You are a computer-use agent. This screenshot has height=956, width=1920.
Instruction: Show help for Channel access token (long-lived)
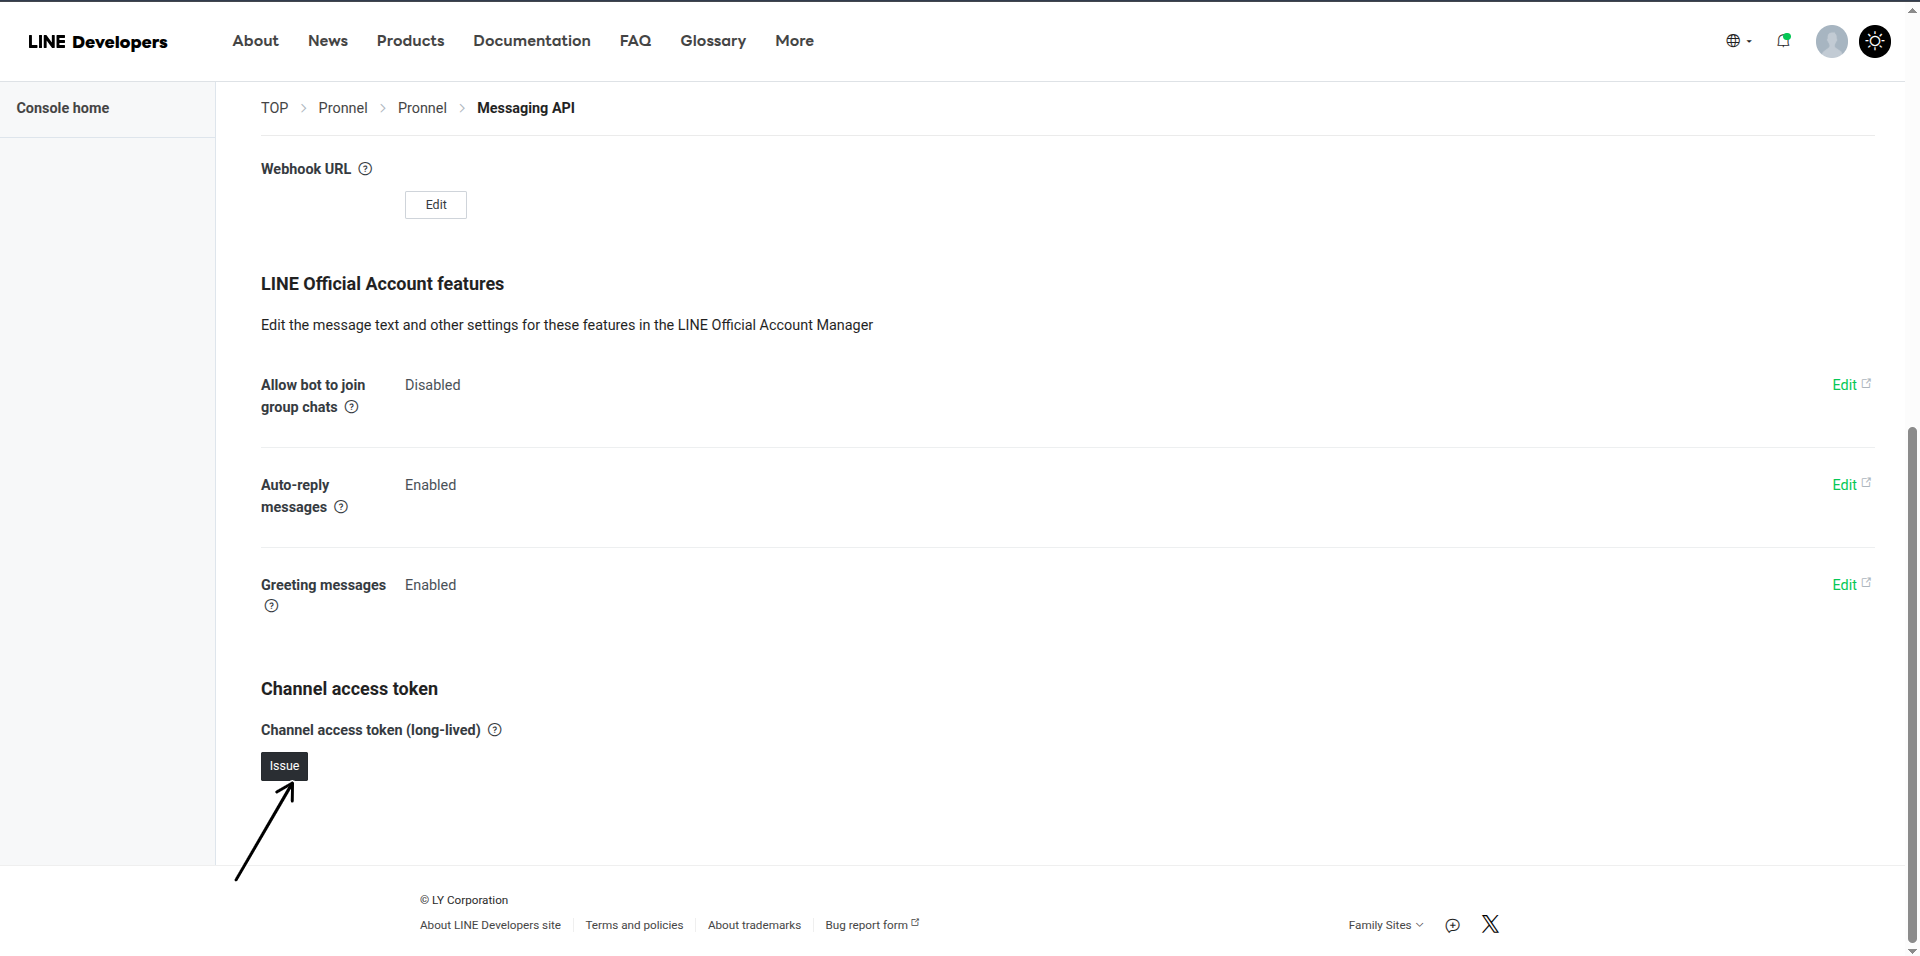[x=494, y=730]
